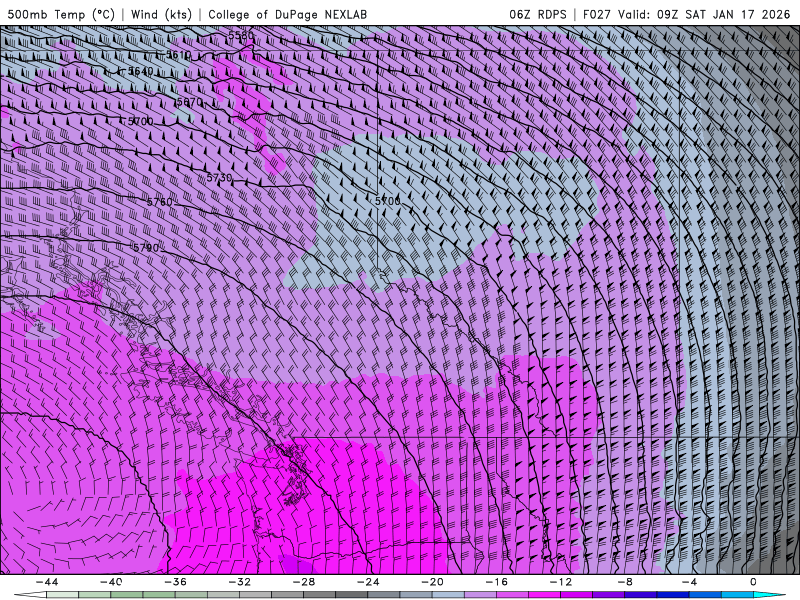This screenshot has width=800, height=600.
Task: Click the College of DuPage NEXLAB text
Action: 288,14
